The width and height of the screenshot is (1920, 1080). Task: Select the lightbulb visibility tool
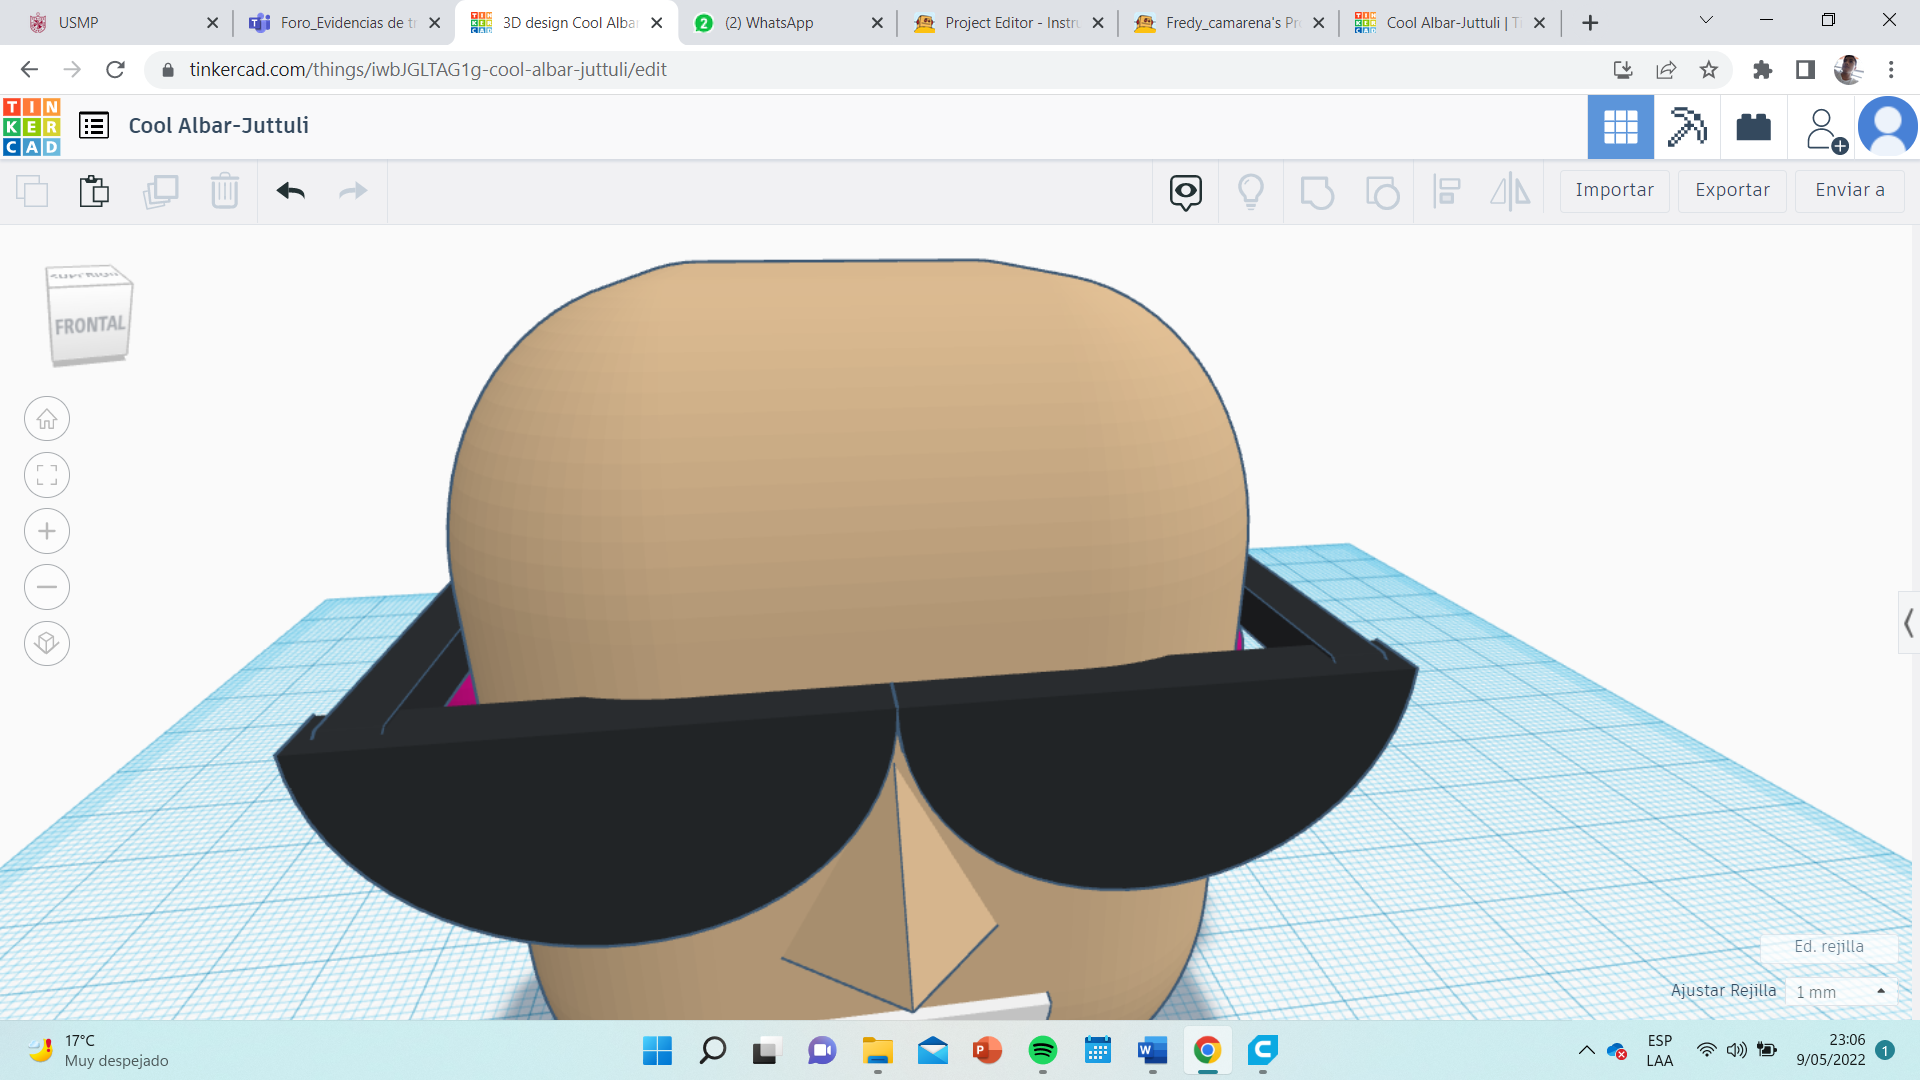pyautogui.click(x=1251, y=190)
